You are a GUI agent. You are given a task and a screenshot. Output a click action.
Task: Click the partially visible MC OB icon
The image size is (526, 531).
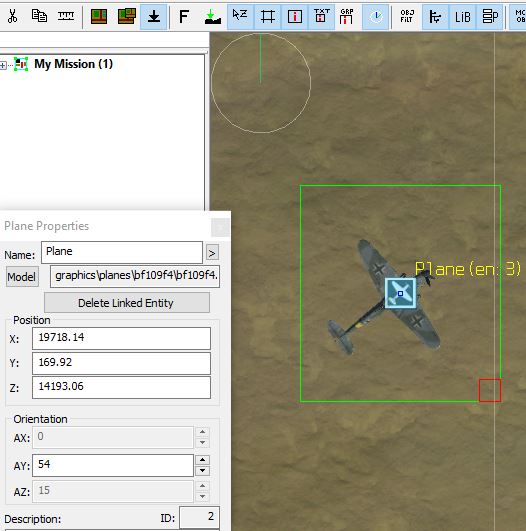tap(519, 17)
